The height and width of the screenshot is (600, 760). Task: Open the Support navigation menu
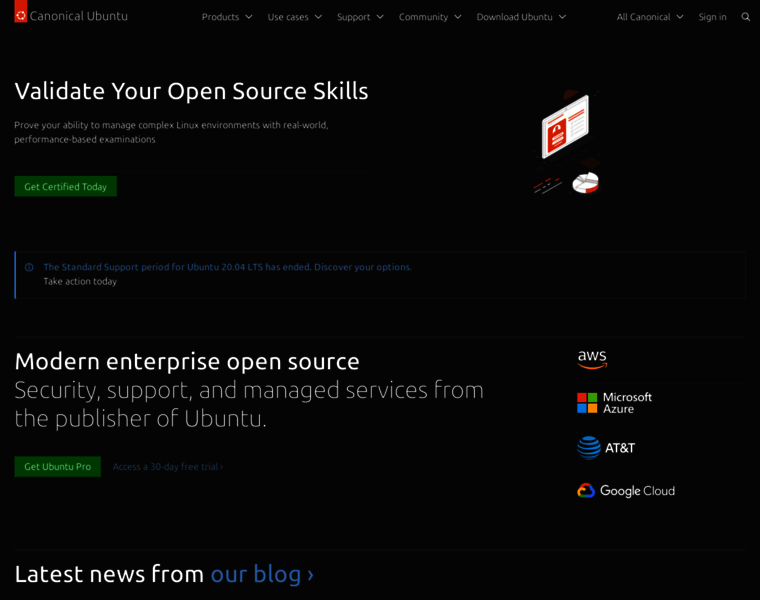[360, 17]
